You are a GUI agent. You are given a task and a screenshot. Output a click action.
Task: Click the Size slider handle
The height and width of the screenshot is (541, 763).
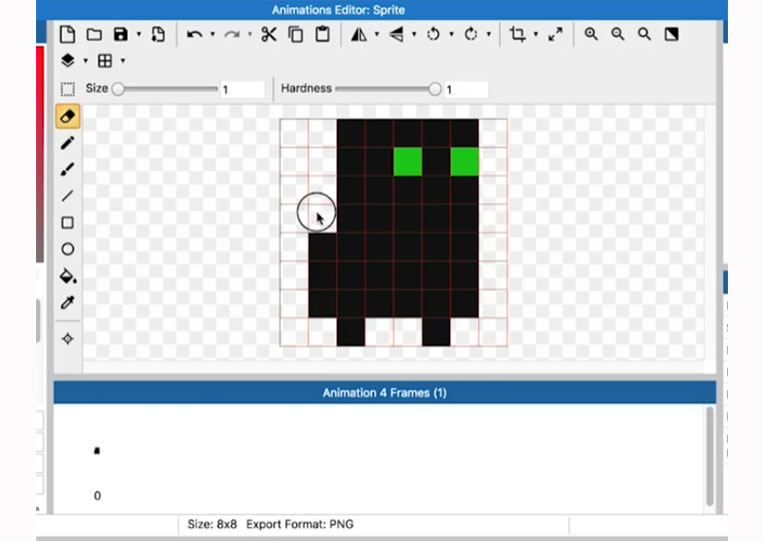[118, 89]
